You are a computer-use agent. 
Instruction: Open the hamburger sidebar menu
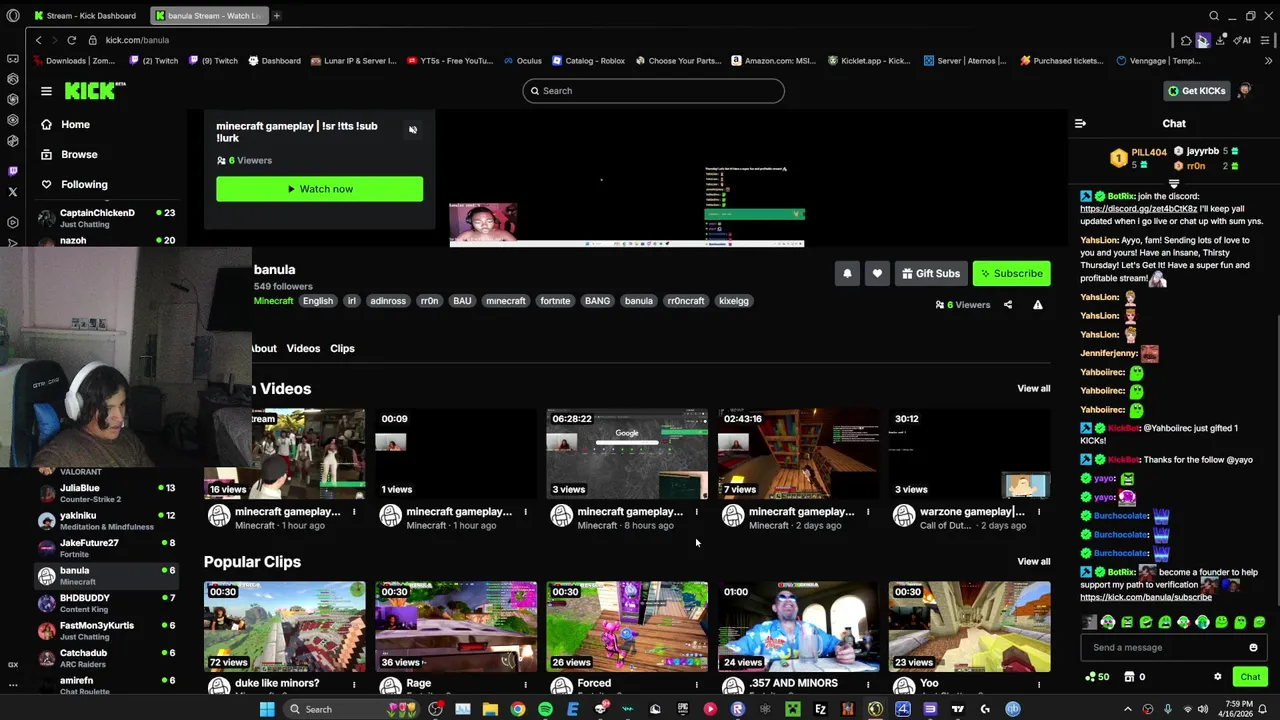click(46, 91)
